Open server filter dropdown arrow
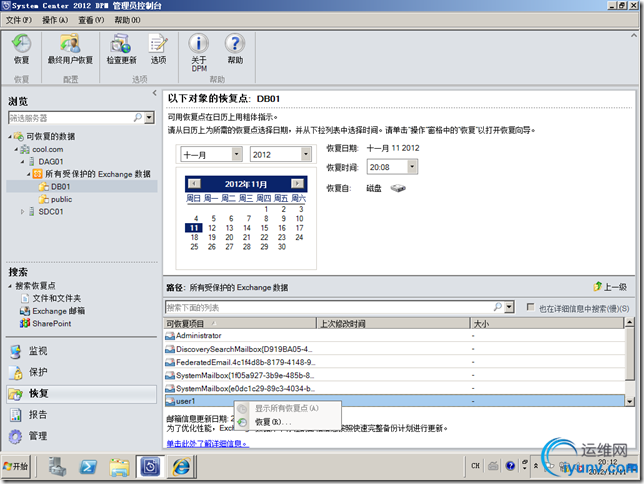The height and width of the screenshot is (484, 644). click(149, 118)
